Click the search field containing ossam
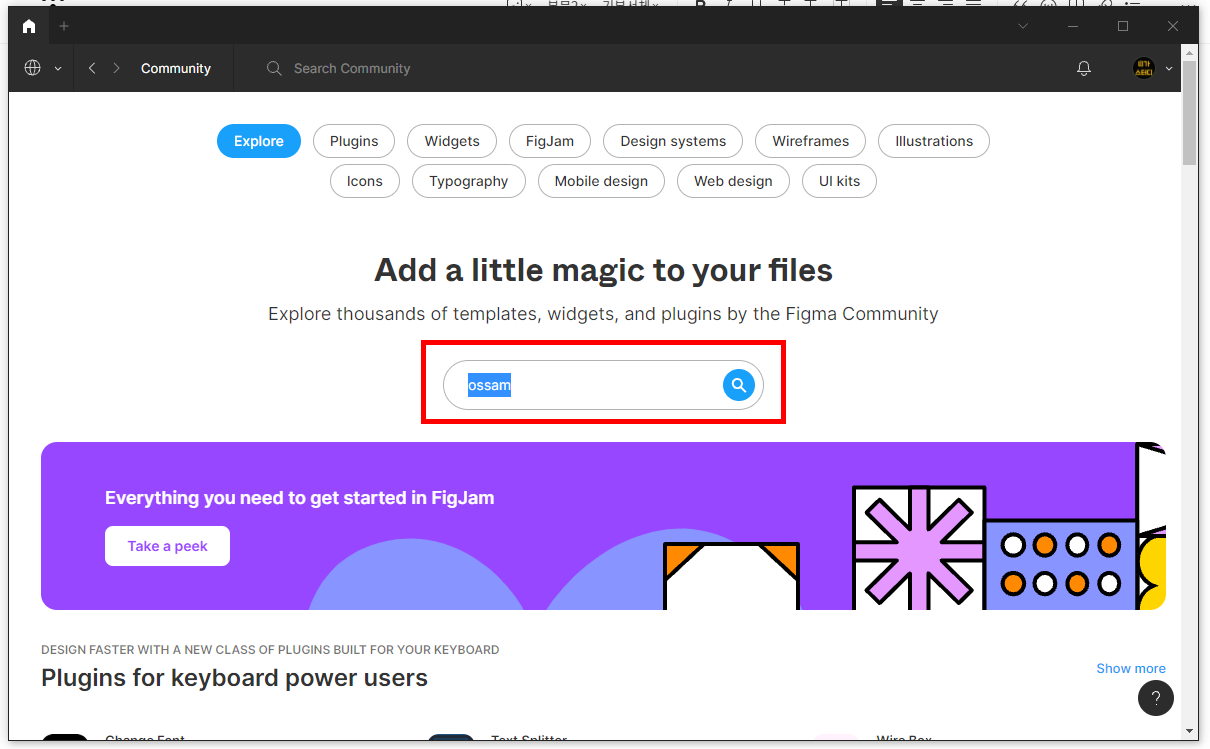The width and height of the screenshot is (1210, 749). tap(603, 385)
